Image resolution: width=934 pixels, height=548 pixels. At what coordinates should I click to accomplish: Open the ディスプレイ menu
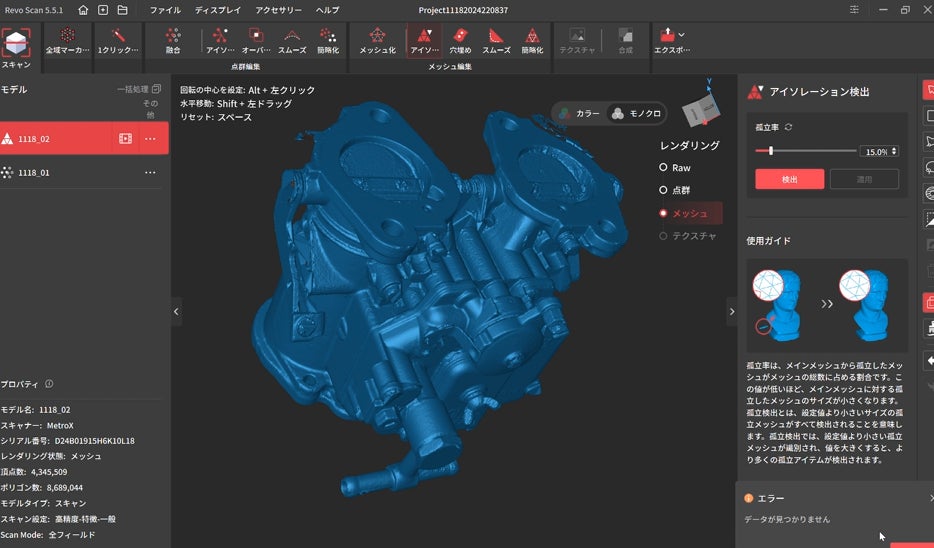click(x=218, y=10)
